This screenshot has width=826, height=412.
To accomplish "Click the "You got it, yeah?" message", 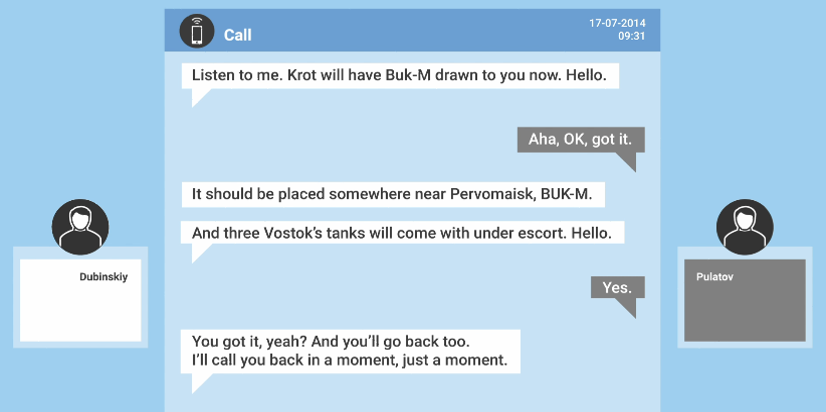I will [351, 350].
